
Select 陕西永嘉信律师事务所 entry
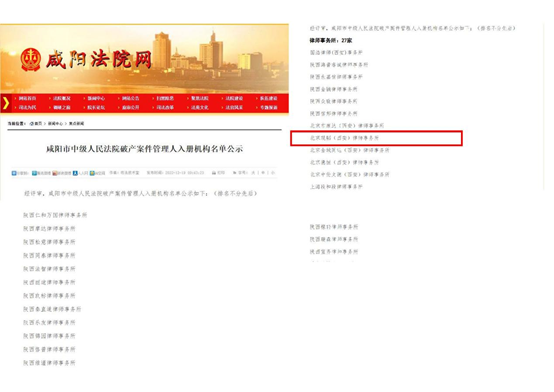336,77
